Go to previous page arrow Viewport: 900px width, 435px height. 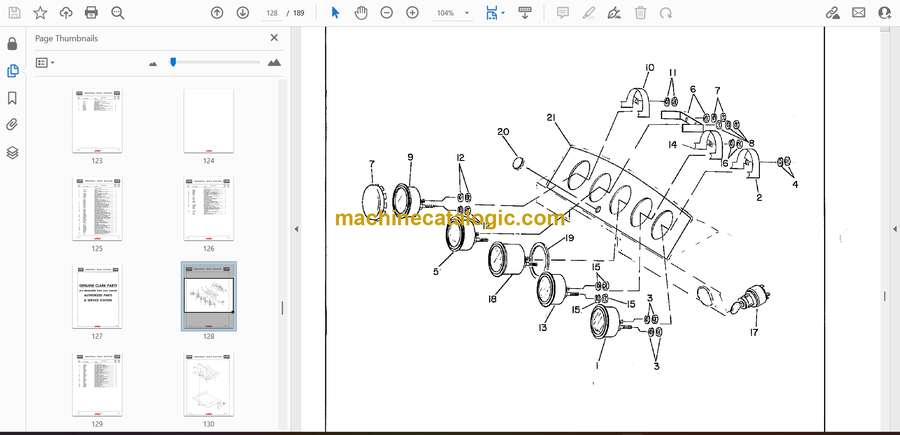pyautogui.click(x=217, y=13)
